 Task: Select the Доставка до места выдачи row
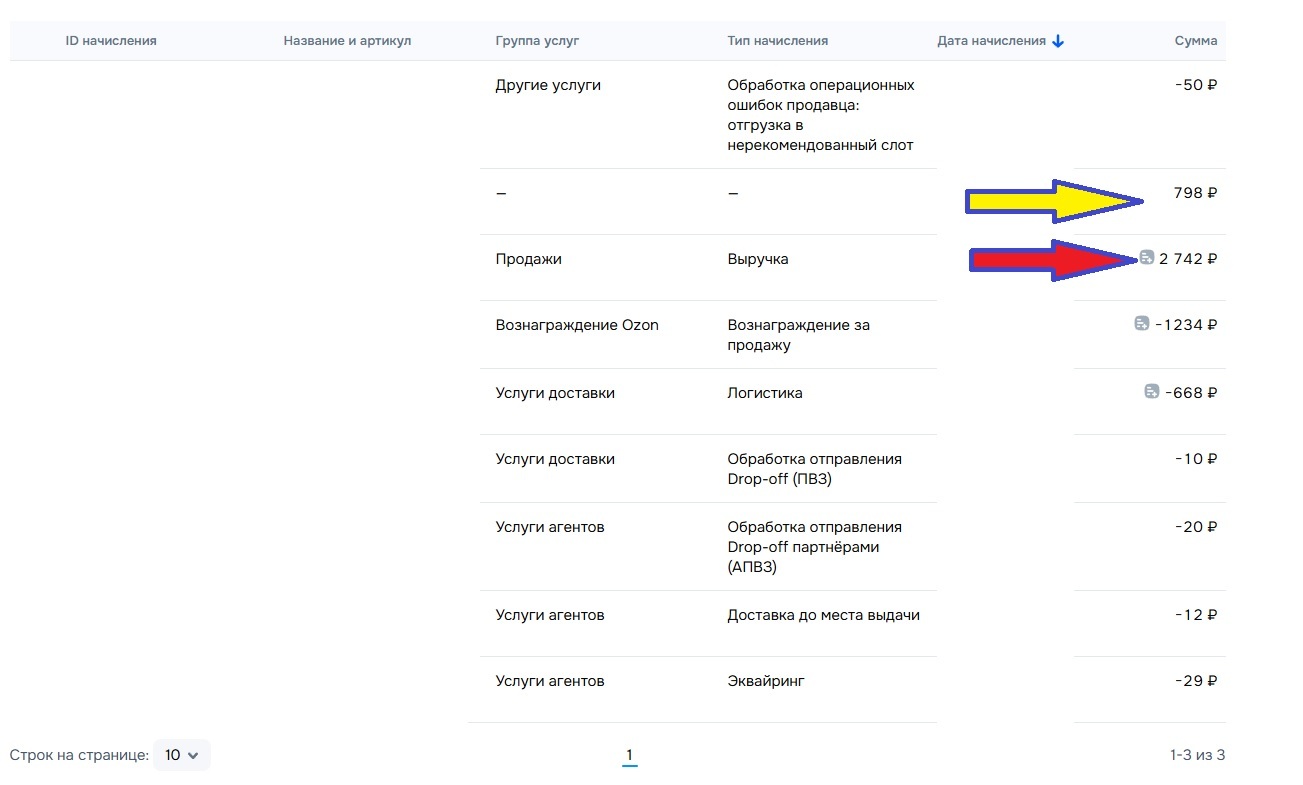822,615
